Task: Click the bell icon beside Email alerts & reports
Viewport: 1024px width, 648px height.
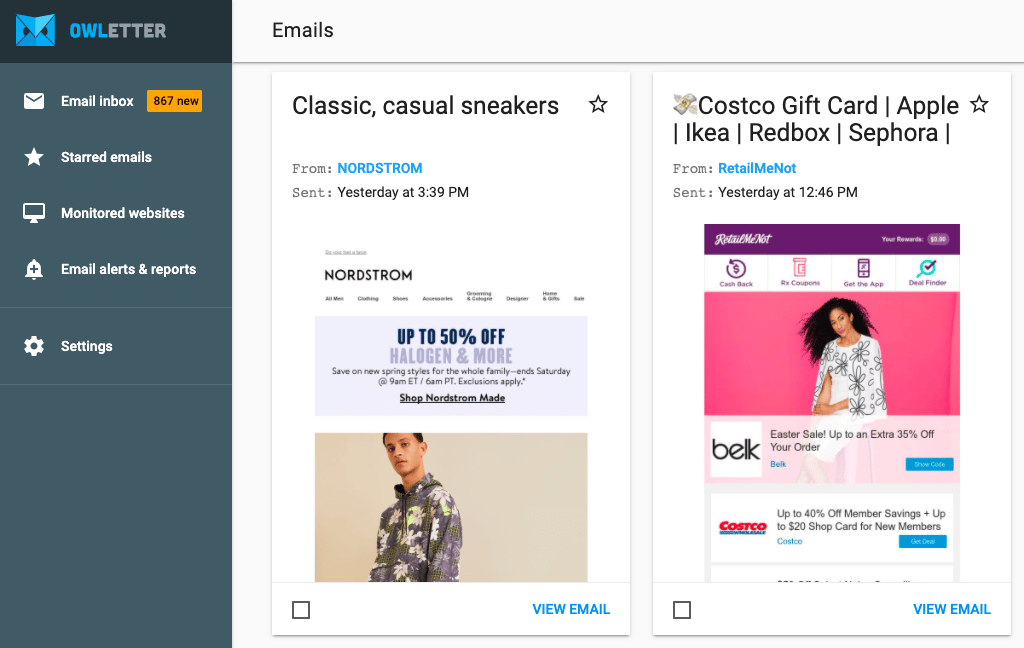Action: click(34, 269)
